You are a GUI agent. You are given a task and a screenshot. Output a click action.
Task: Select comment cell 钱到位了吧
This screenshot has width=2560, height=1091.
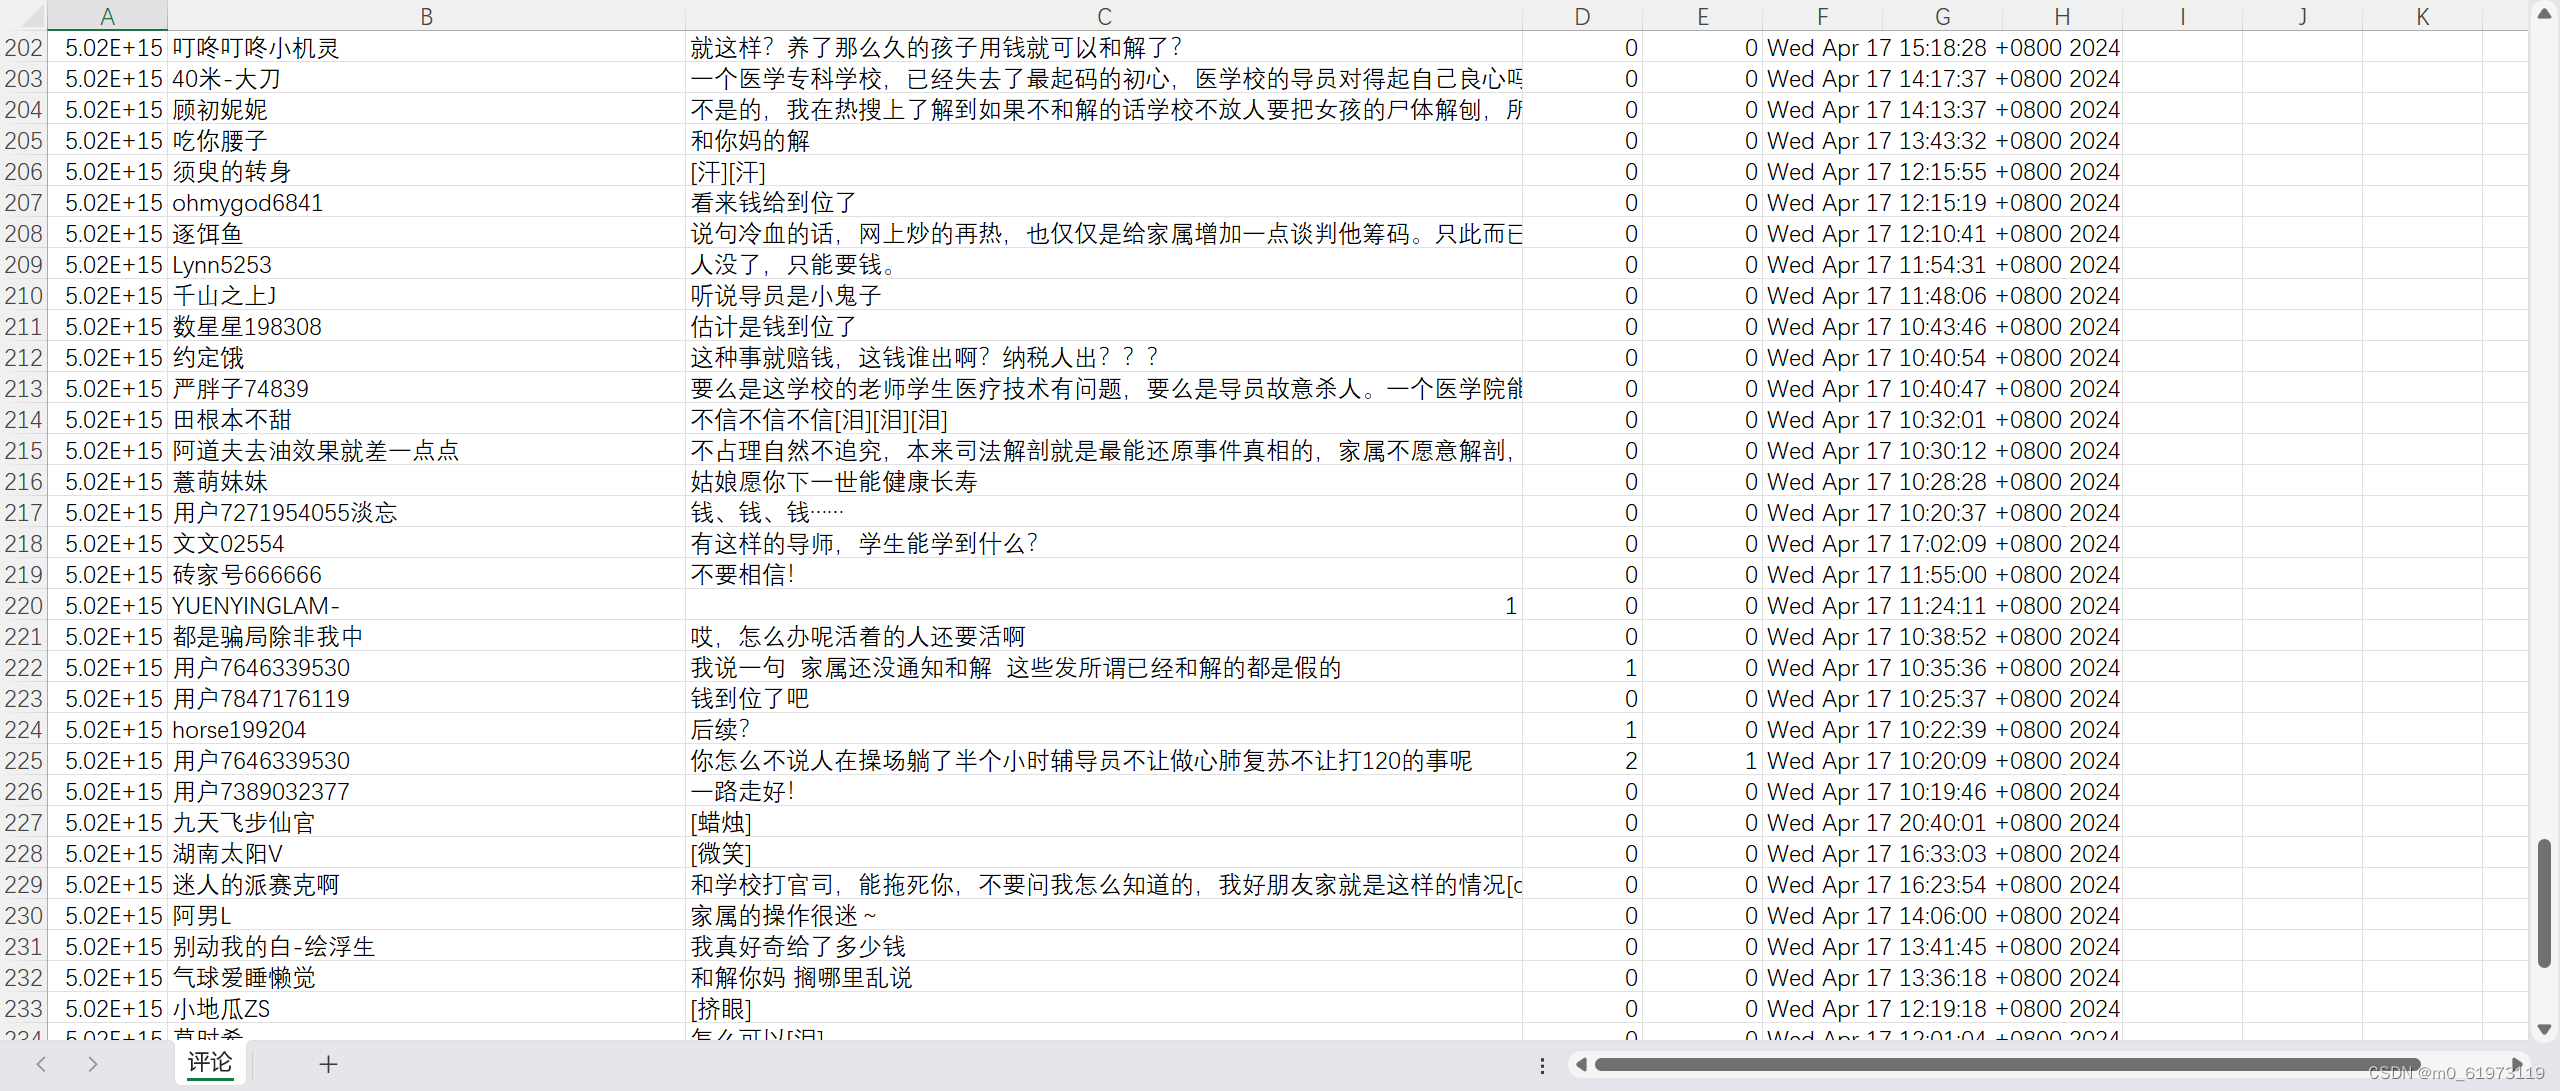pos(1104,699)
